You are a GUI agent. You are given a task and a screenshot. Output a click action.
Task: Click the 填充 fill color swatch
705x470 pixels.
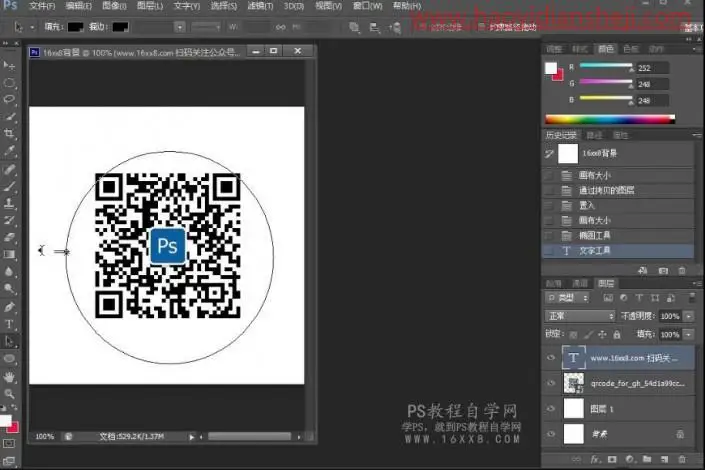click(76, 27)
